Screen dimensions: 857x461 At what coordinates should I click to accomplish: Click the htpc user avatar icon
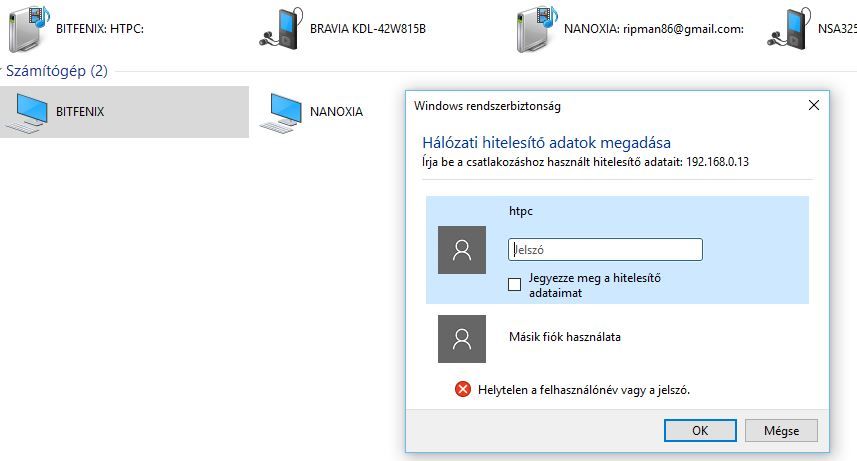point(462,250)
